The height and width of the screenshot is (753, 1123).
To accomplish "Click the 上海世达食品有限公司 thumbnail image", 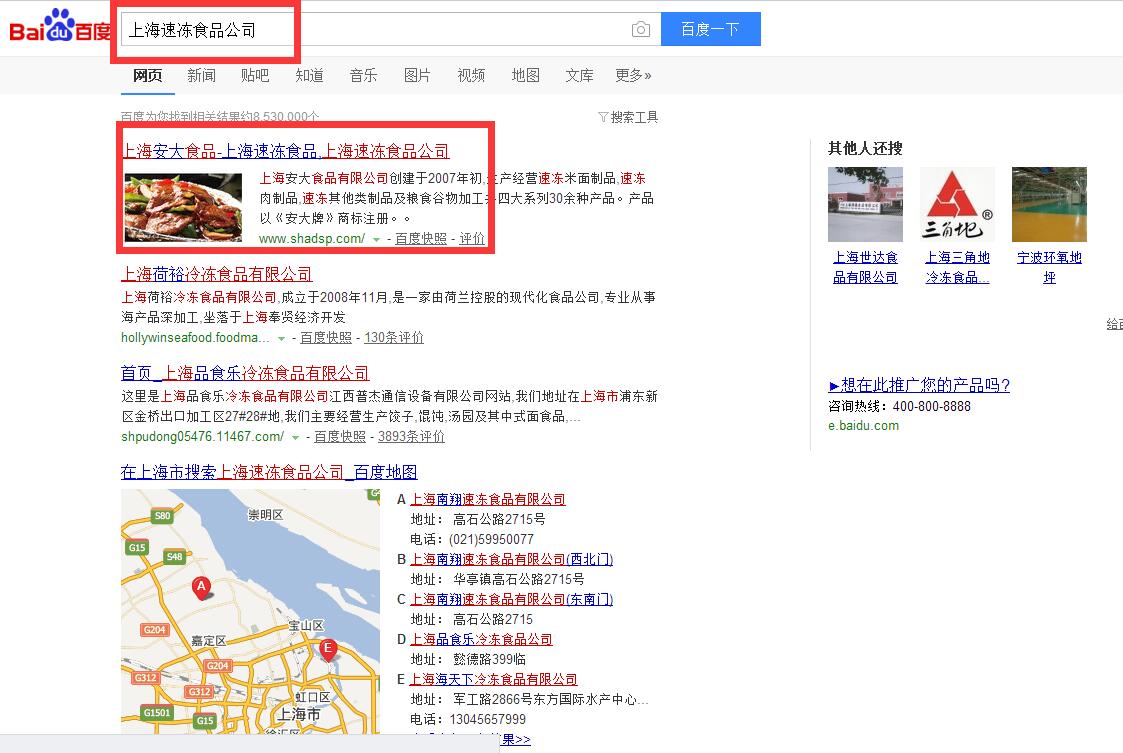I will (865, 204).
